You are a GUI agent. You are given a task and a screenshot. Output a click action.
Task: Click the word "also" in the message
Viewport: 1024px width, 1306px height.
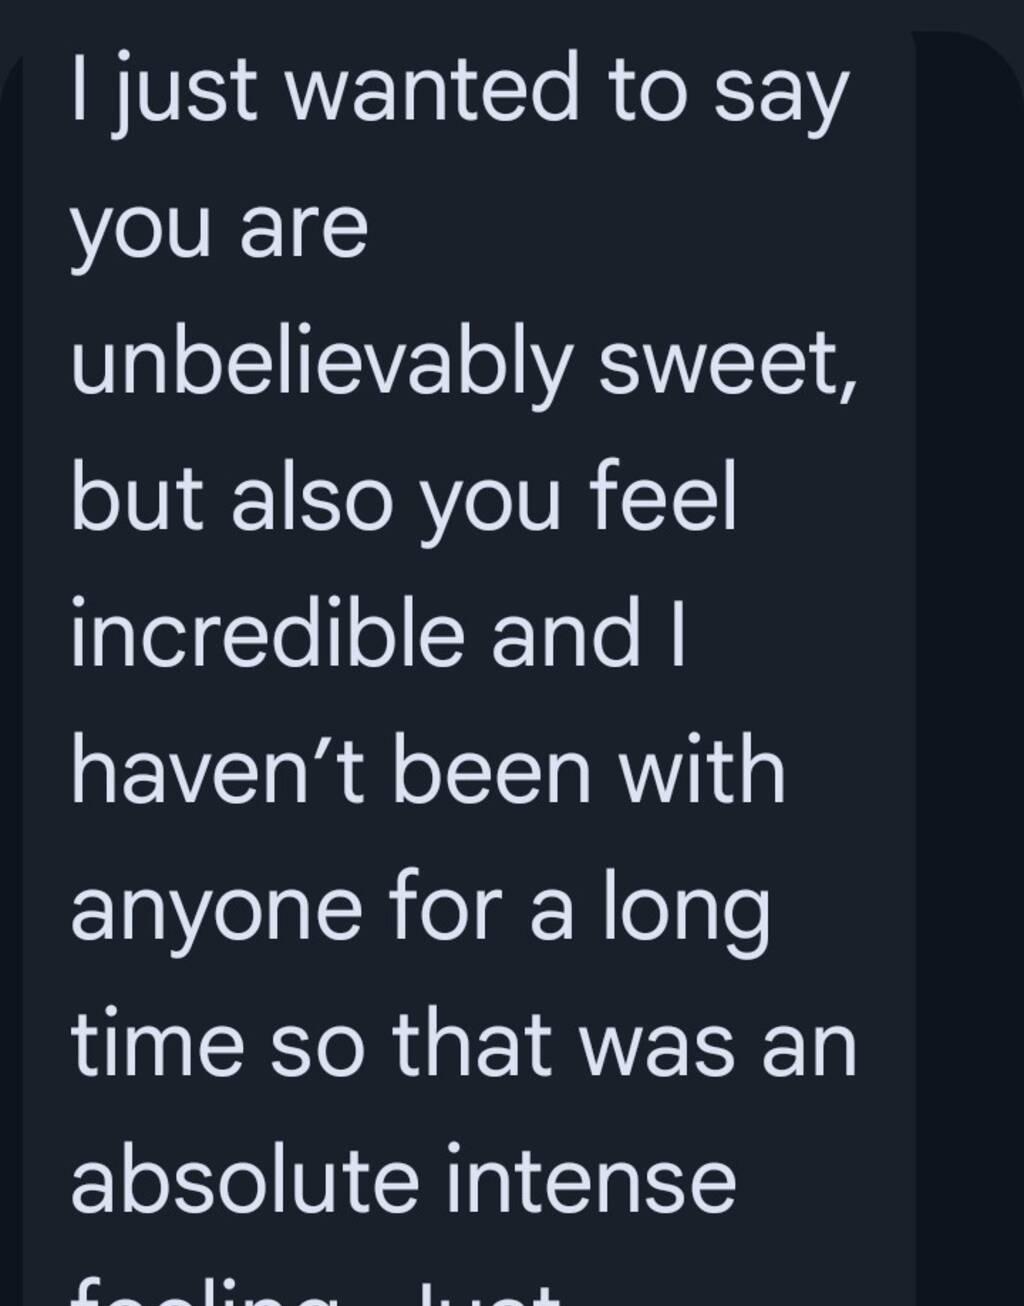[312, 500]
